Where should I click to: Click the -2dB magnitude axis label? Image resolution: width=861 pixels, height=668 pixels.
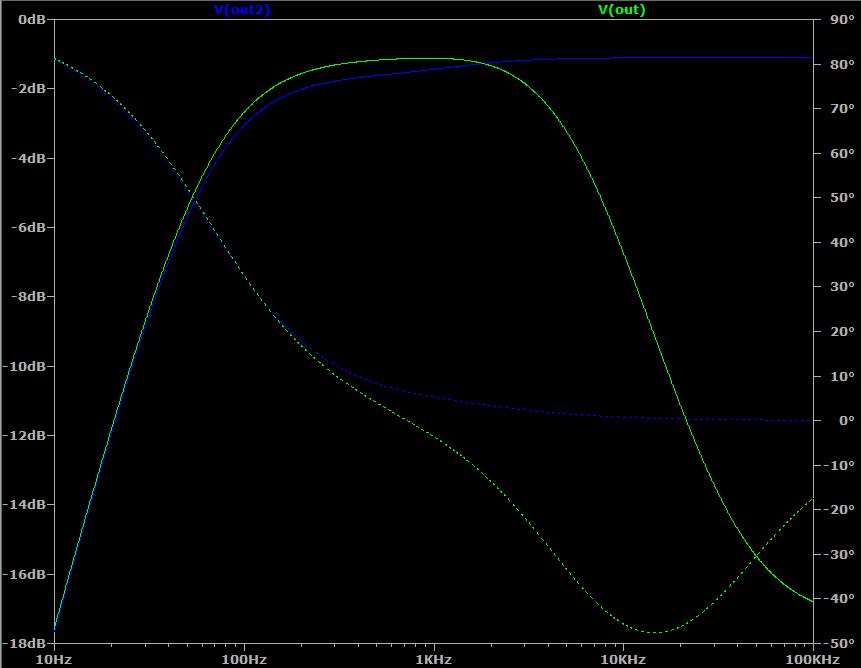(28, 89)
